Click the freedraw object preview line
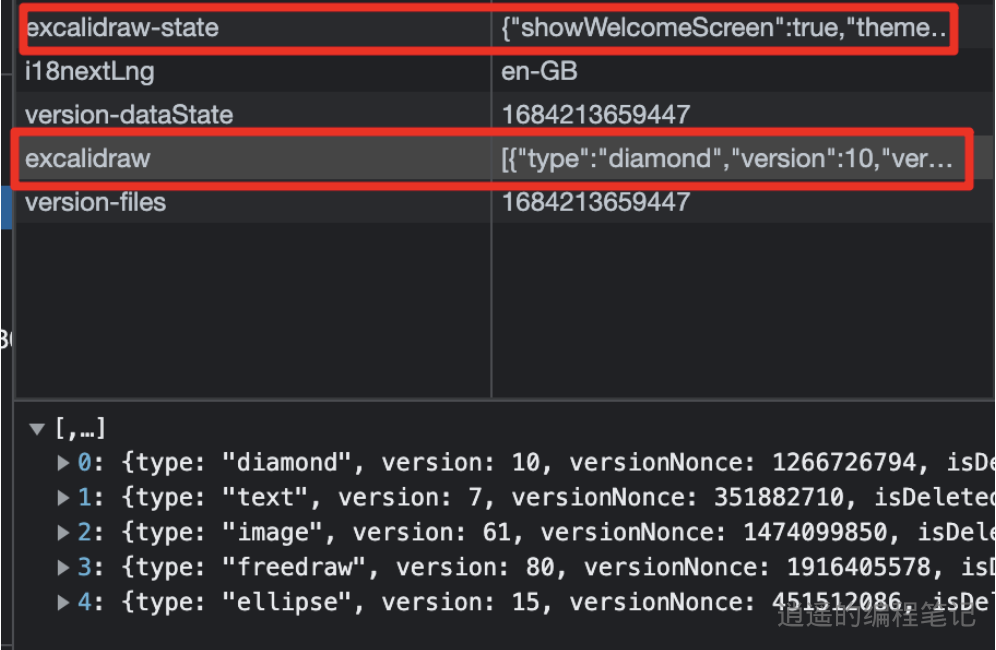The image size is (996, 650). [x=558, y=567]
